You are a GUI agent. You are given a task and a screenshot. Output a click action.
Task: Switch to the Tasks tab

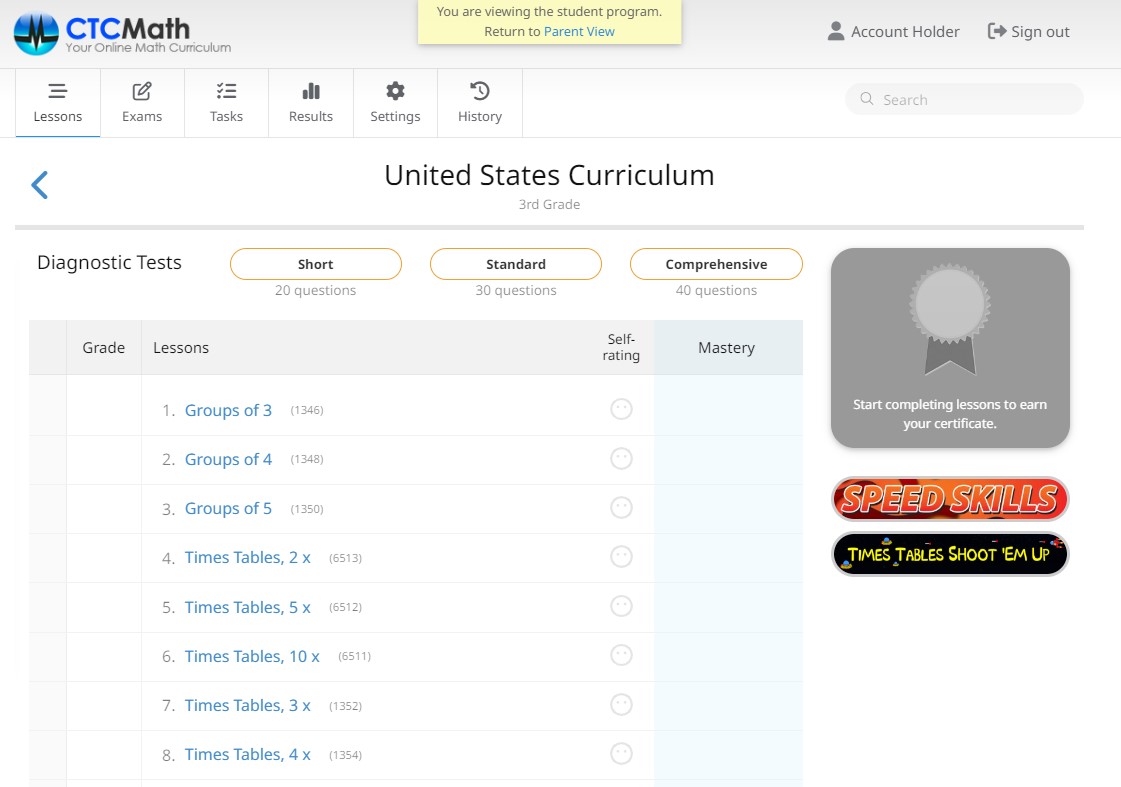coord(226,102)
